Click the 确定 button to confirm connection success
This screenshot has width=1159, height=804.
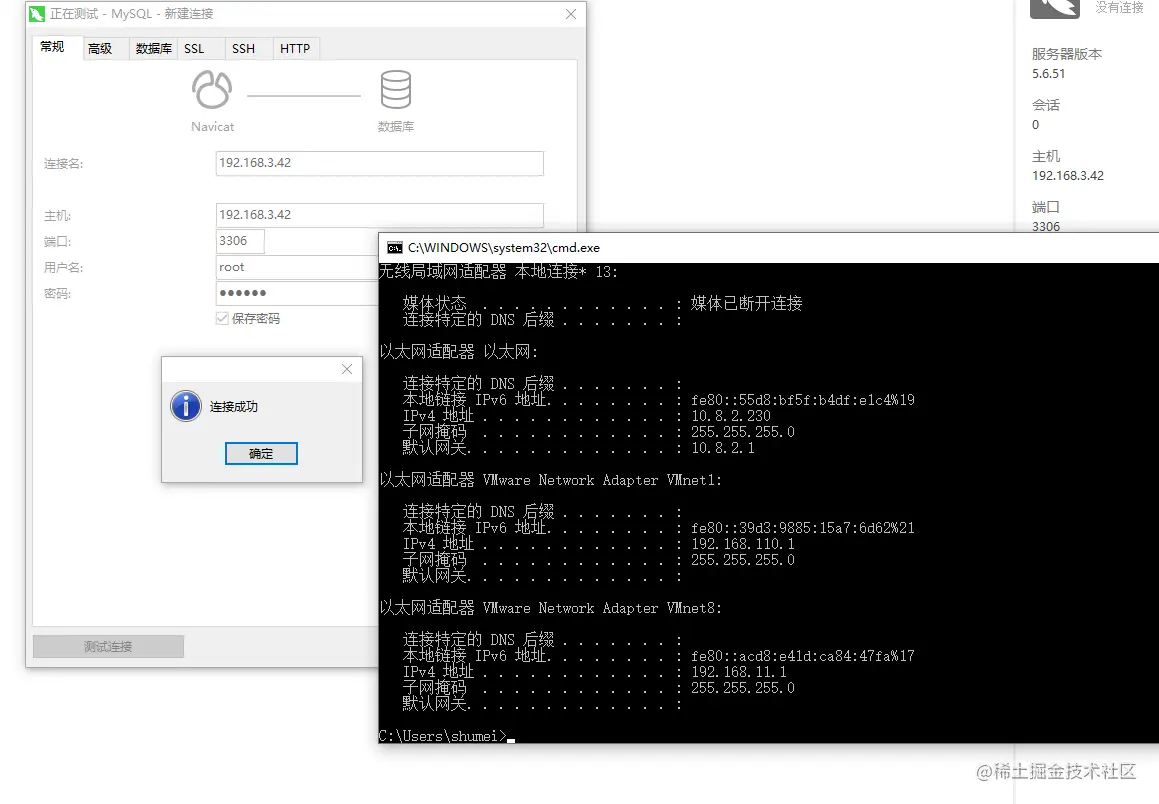[x=261, y=453]
